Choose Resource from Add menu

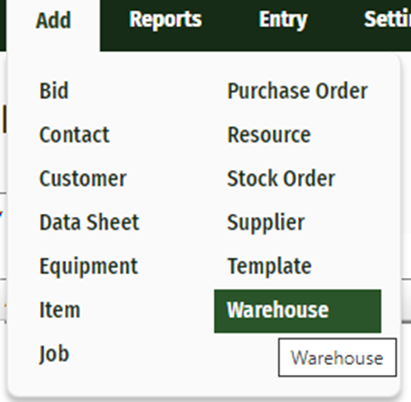click(x=269, y=135)
